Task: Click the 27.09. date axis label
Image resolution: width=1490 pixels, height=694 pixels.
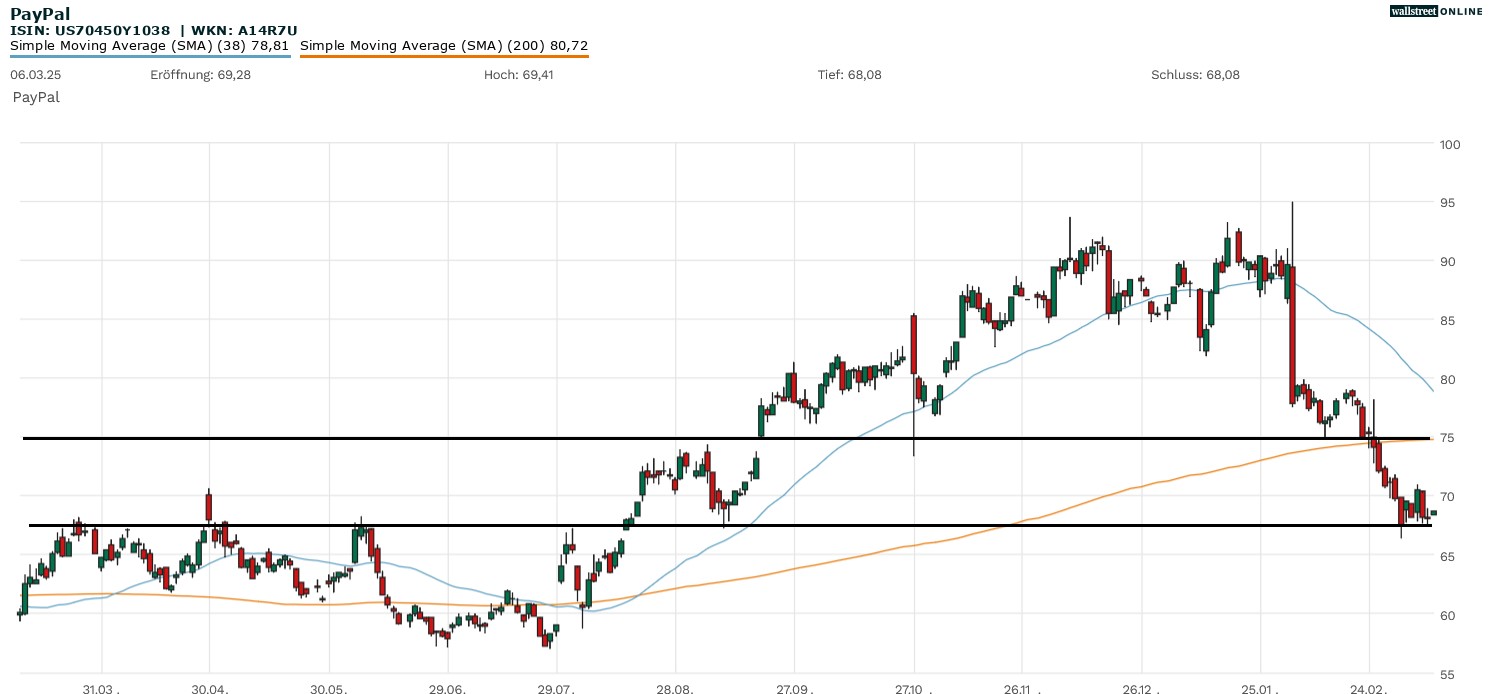Action: coord(794,689)
